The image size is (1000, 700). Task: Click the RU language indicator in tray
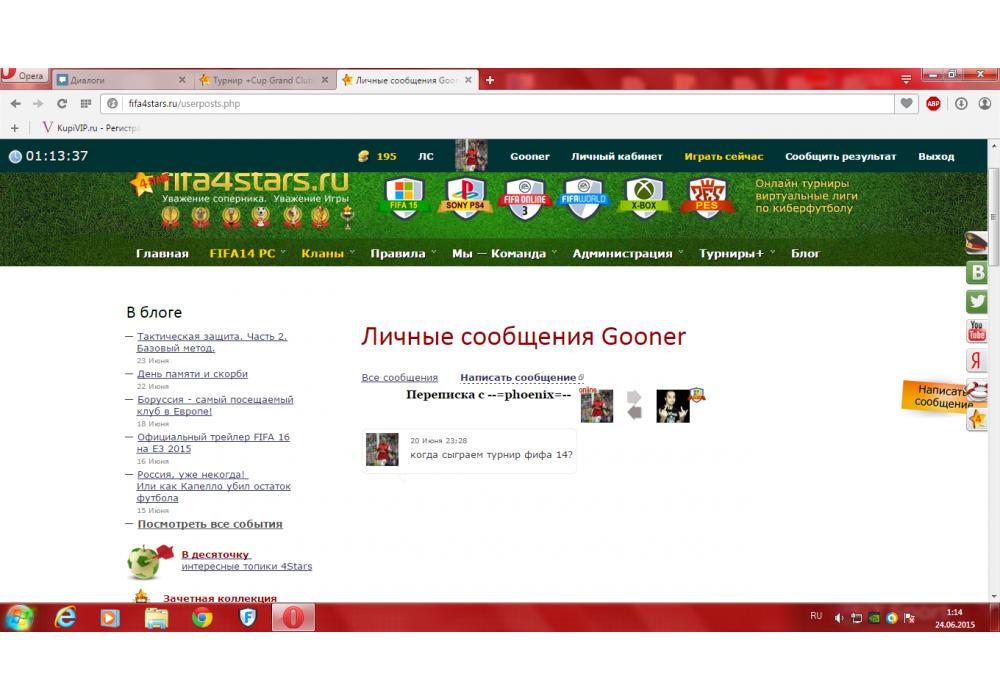[x=816, y=616]
